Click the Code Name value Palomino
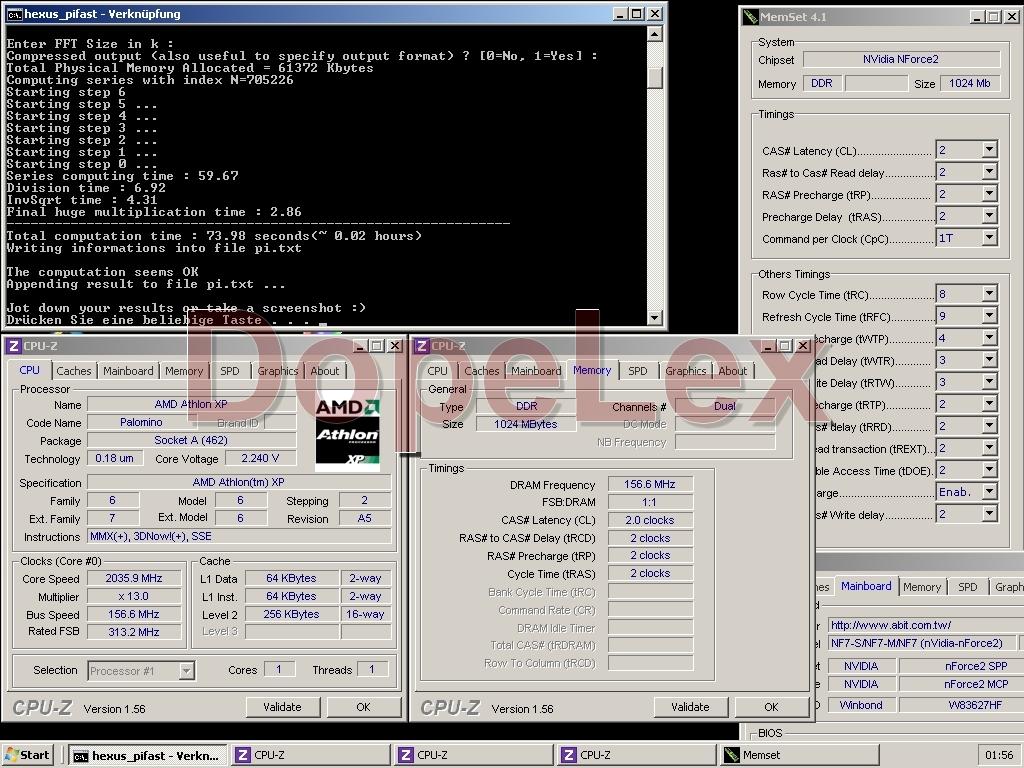Image resolution: width=1024 pixels, height=768 pixels. tap(142, 423)
